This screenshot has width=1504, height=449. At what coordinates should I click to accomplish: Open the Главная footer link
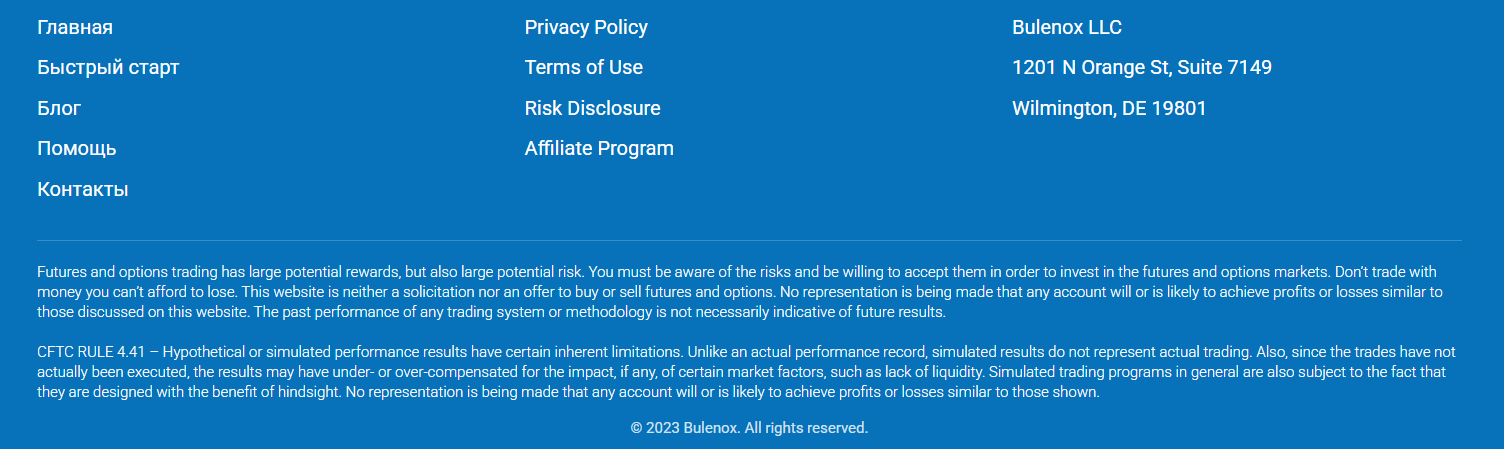click(x=75, y=27)
